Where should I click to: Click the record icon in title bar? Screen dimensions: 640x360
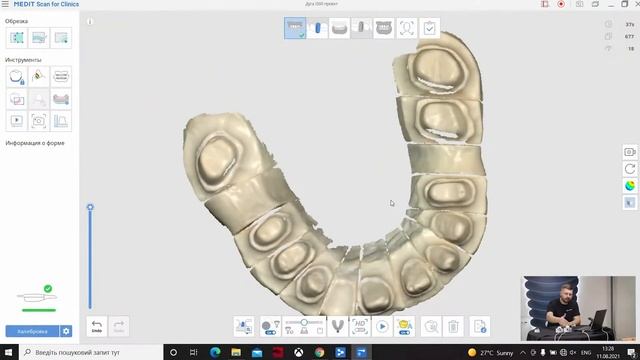coord(561,4)
